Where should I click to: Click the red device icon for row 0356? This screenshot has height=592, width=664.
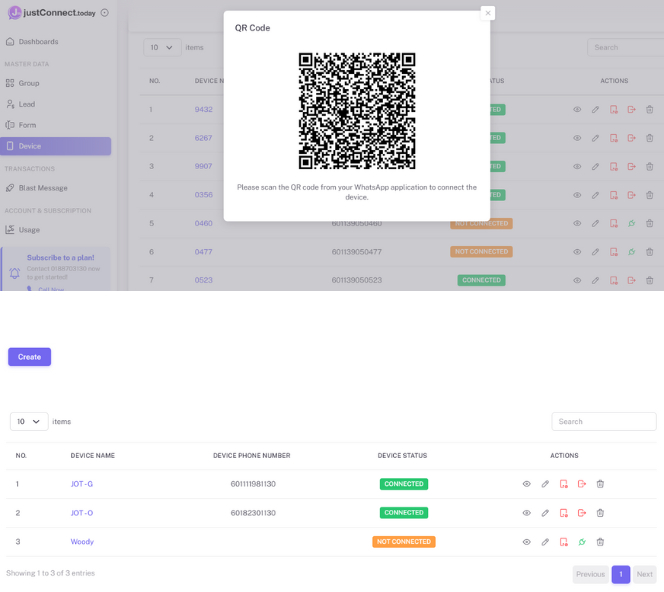point(614,195)
